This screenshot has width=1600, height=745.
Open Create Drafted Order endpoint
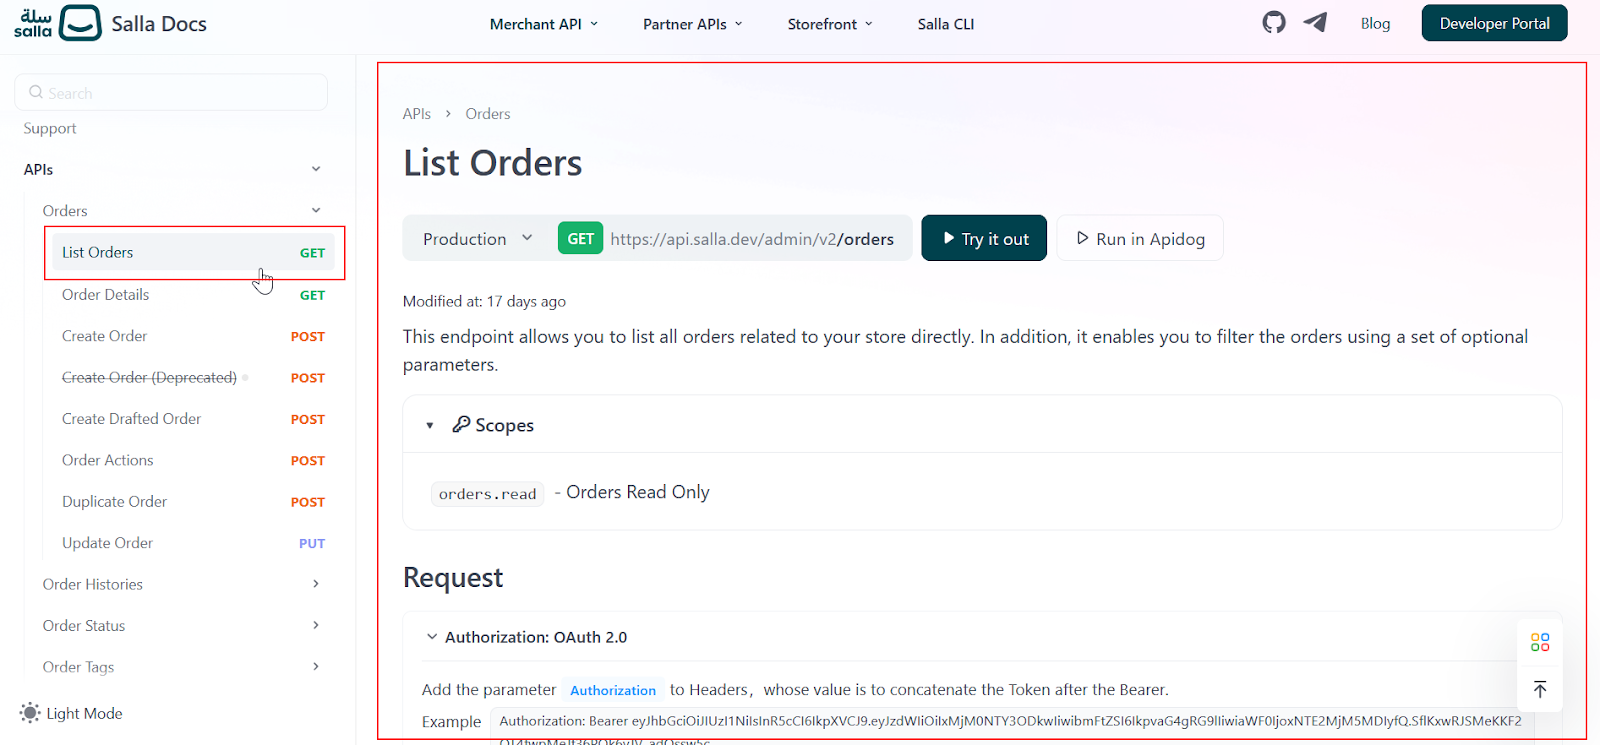pyautogui.click(x=192, y=419)
